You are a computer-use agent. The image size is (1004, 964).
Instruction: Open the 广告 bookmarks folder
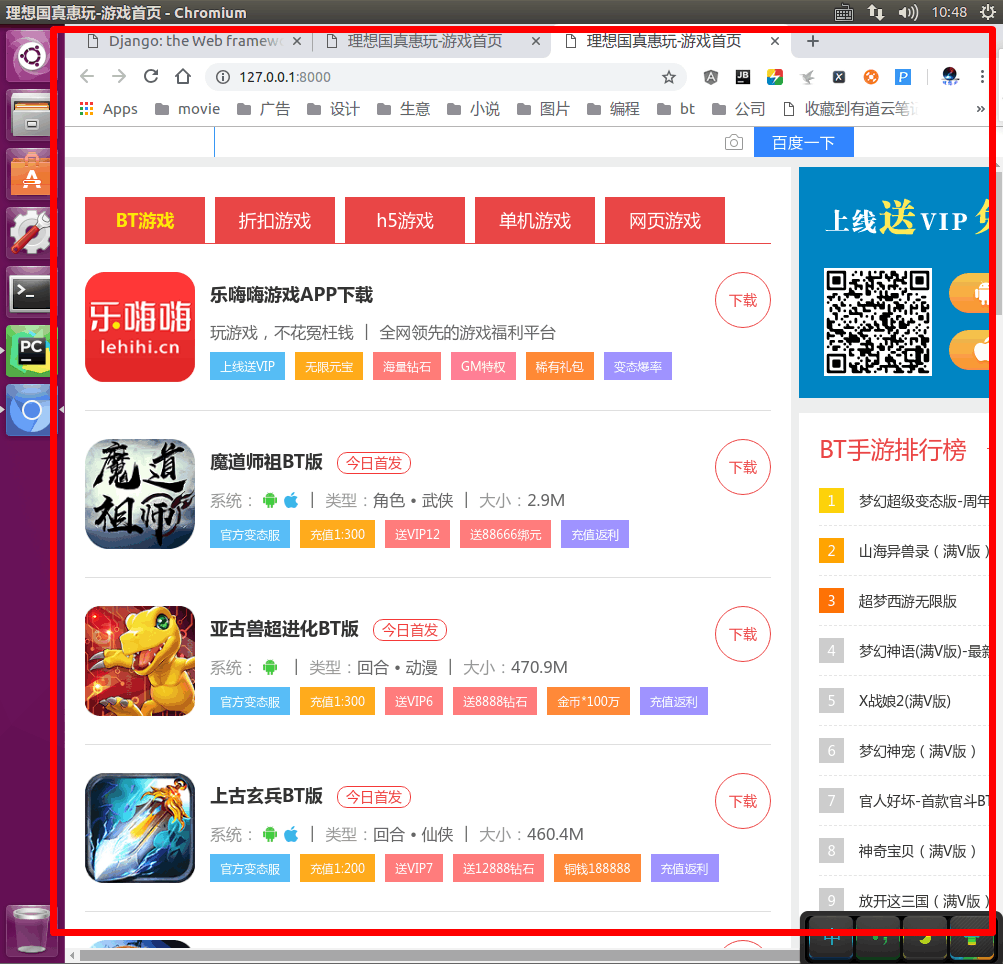coord(263,109)
